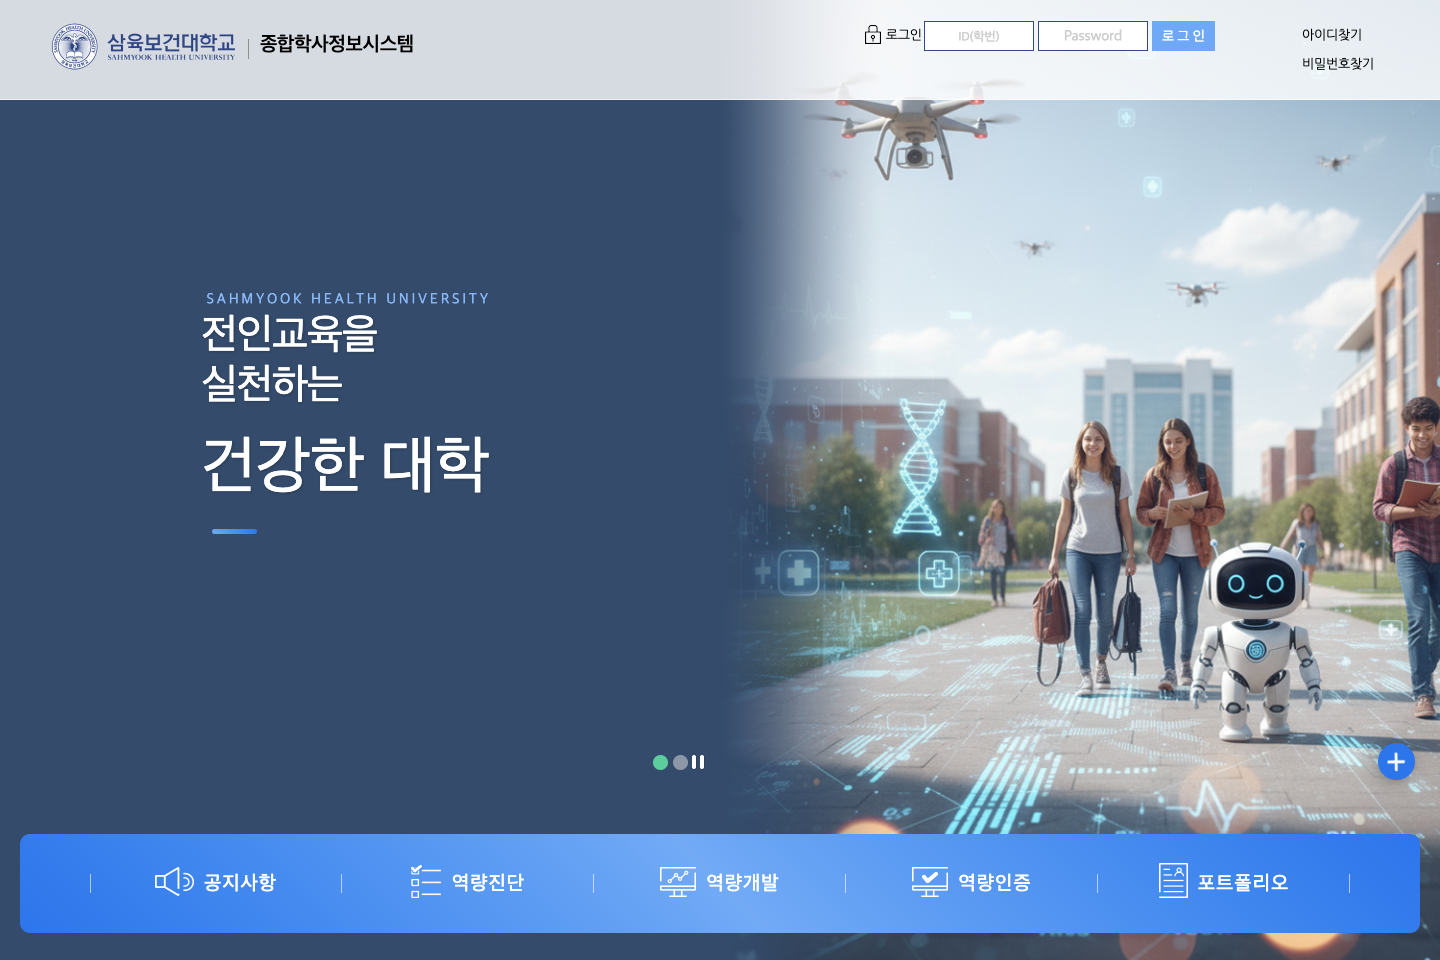
Task: Click the 건강한 대학 headline text
Action: [x=345, y=464]
